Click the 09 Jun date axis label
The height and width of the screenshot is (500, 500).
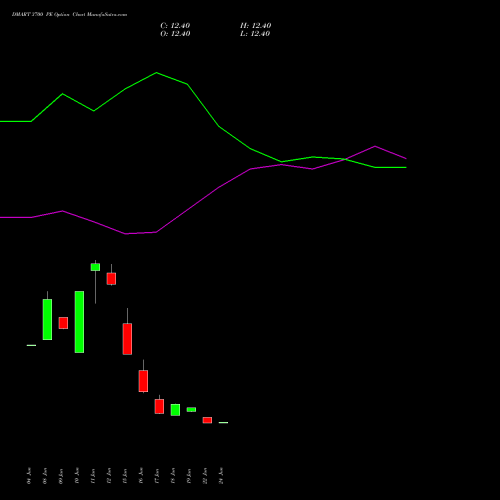pyautogui.click(x=61, y=476)
